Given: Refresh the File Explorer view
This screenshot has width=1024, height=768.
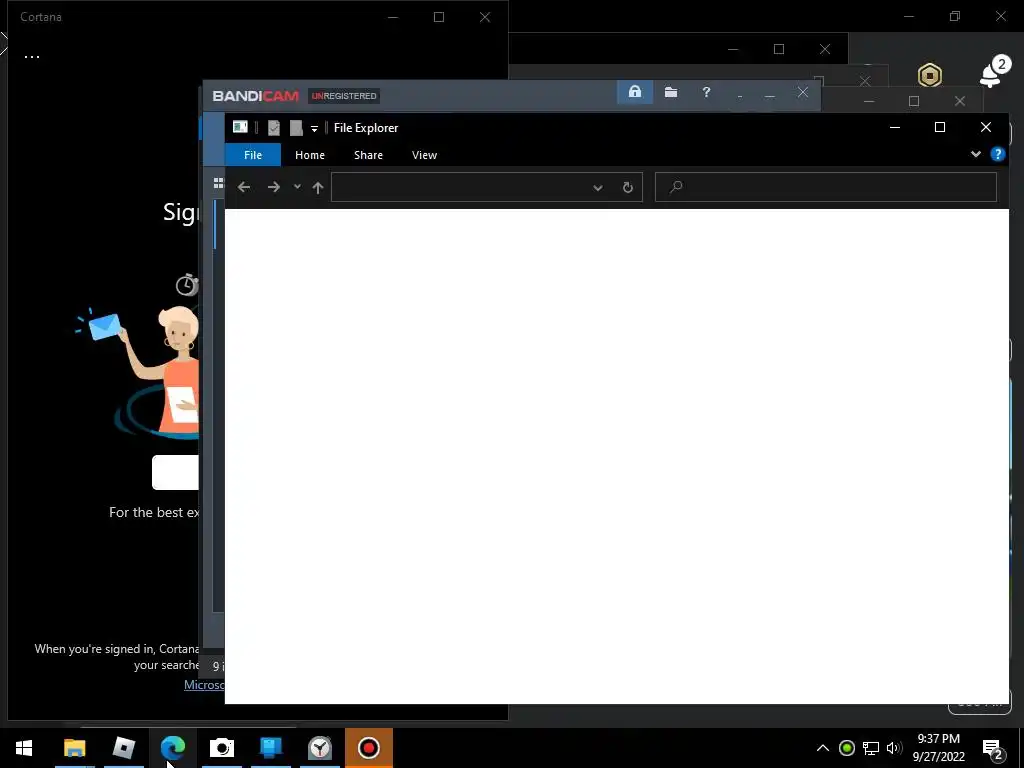Looking at the screenshot, I should (x=628, y=188).
